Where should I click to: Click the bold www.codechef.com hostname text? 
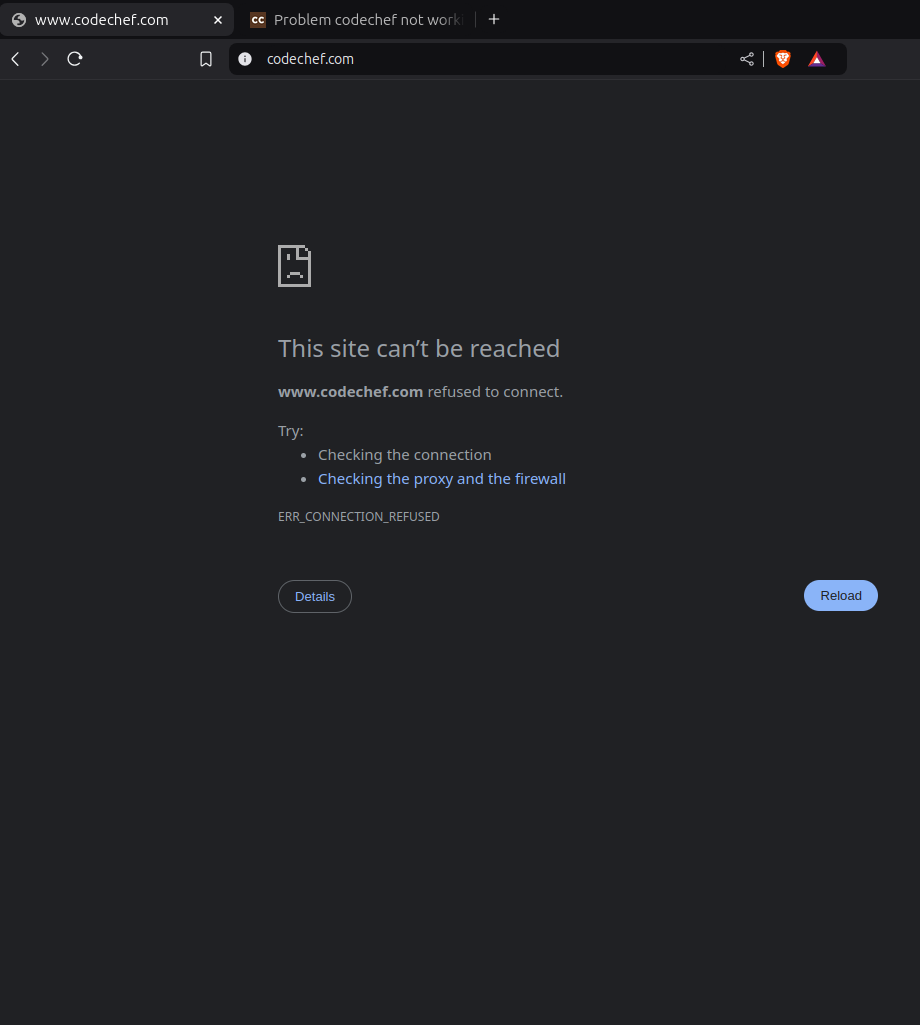pyautogui.click(x=350, y=392)
